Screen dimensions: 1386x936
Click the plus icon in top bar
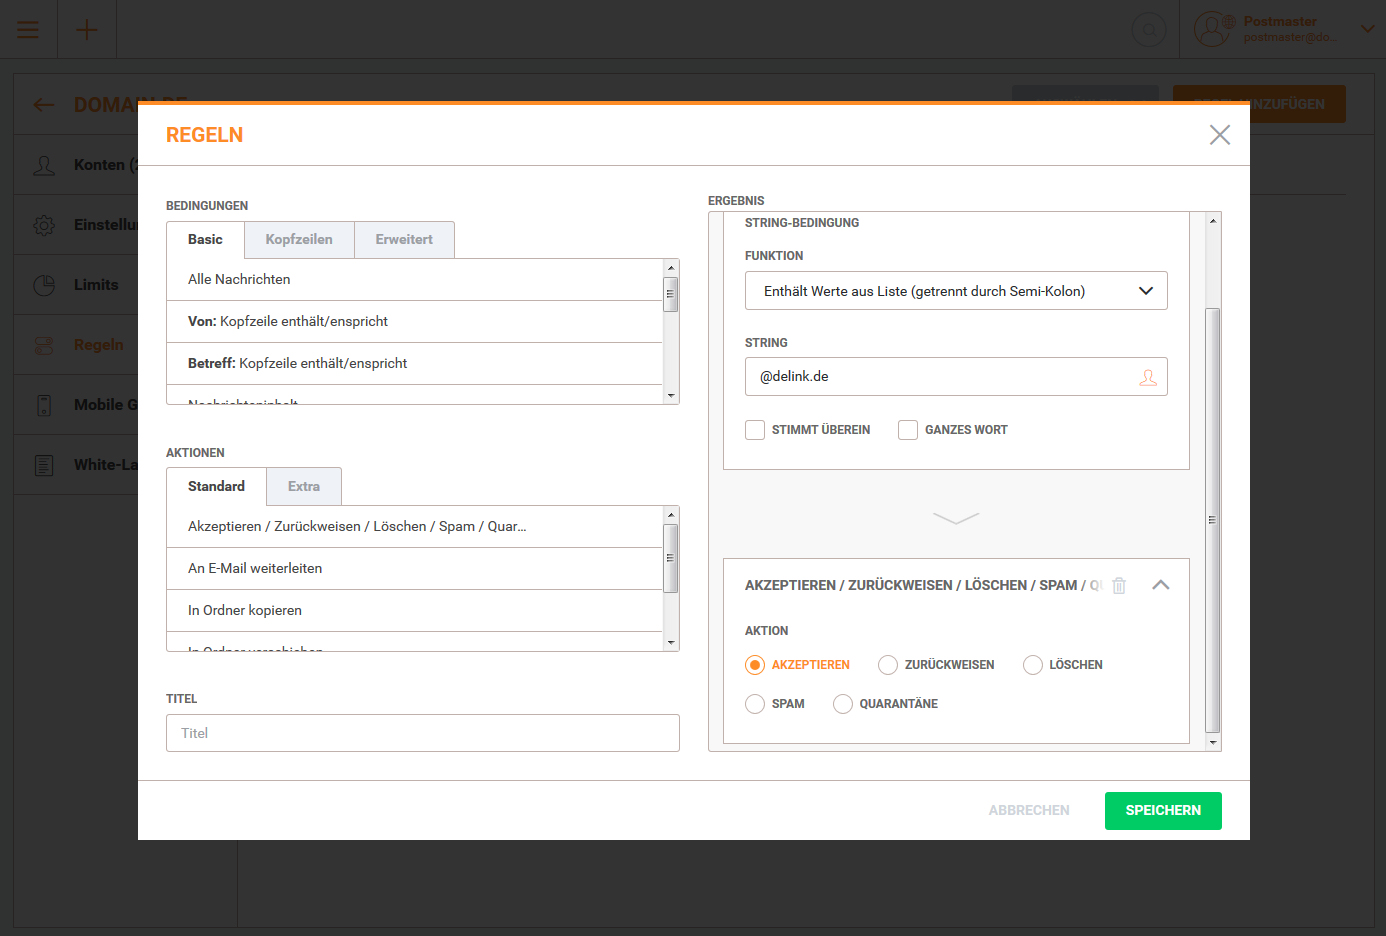[87, 30]
